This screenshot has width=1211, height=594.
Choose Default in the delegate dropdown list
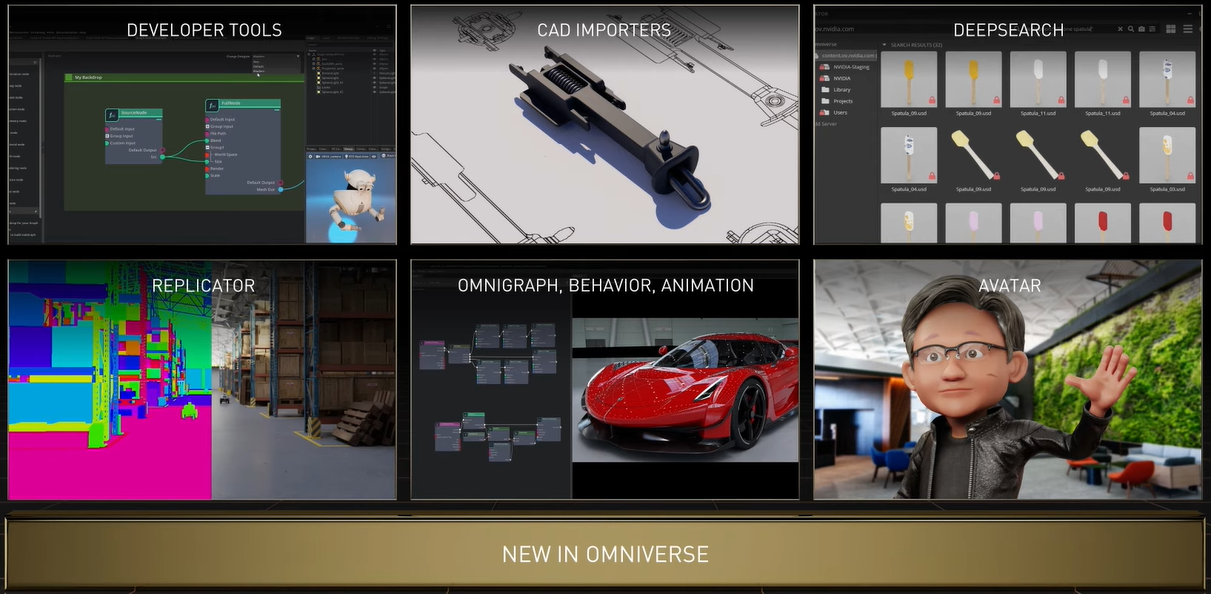(258, 66)
